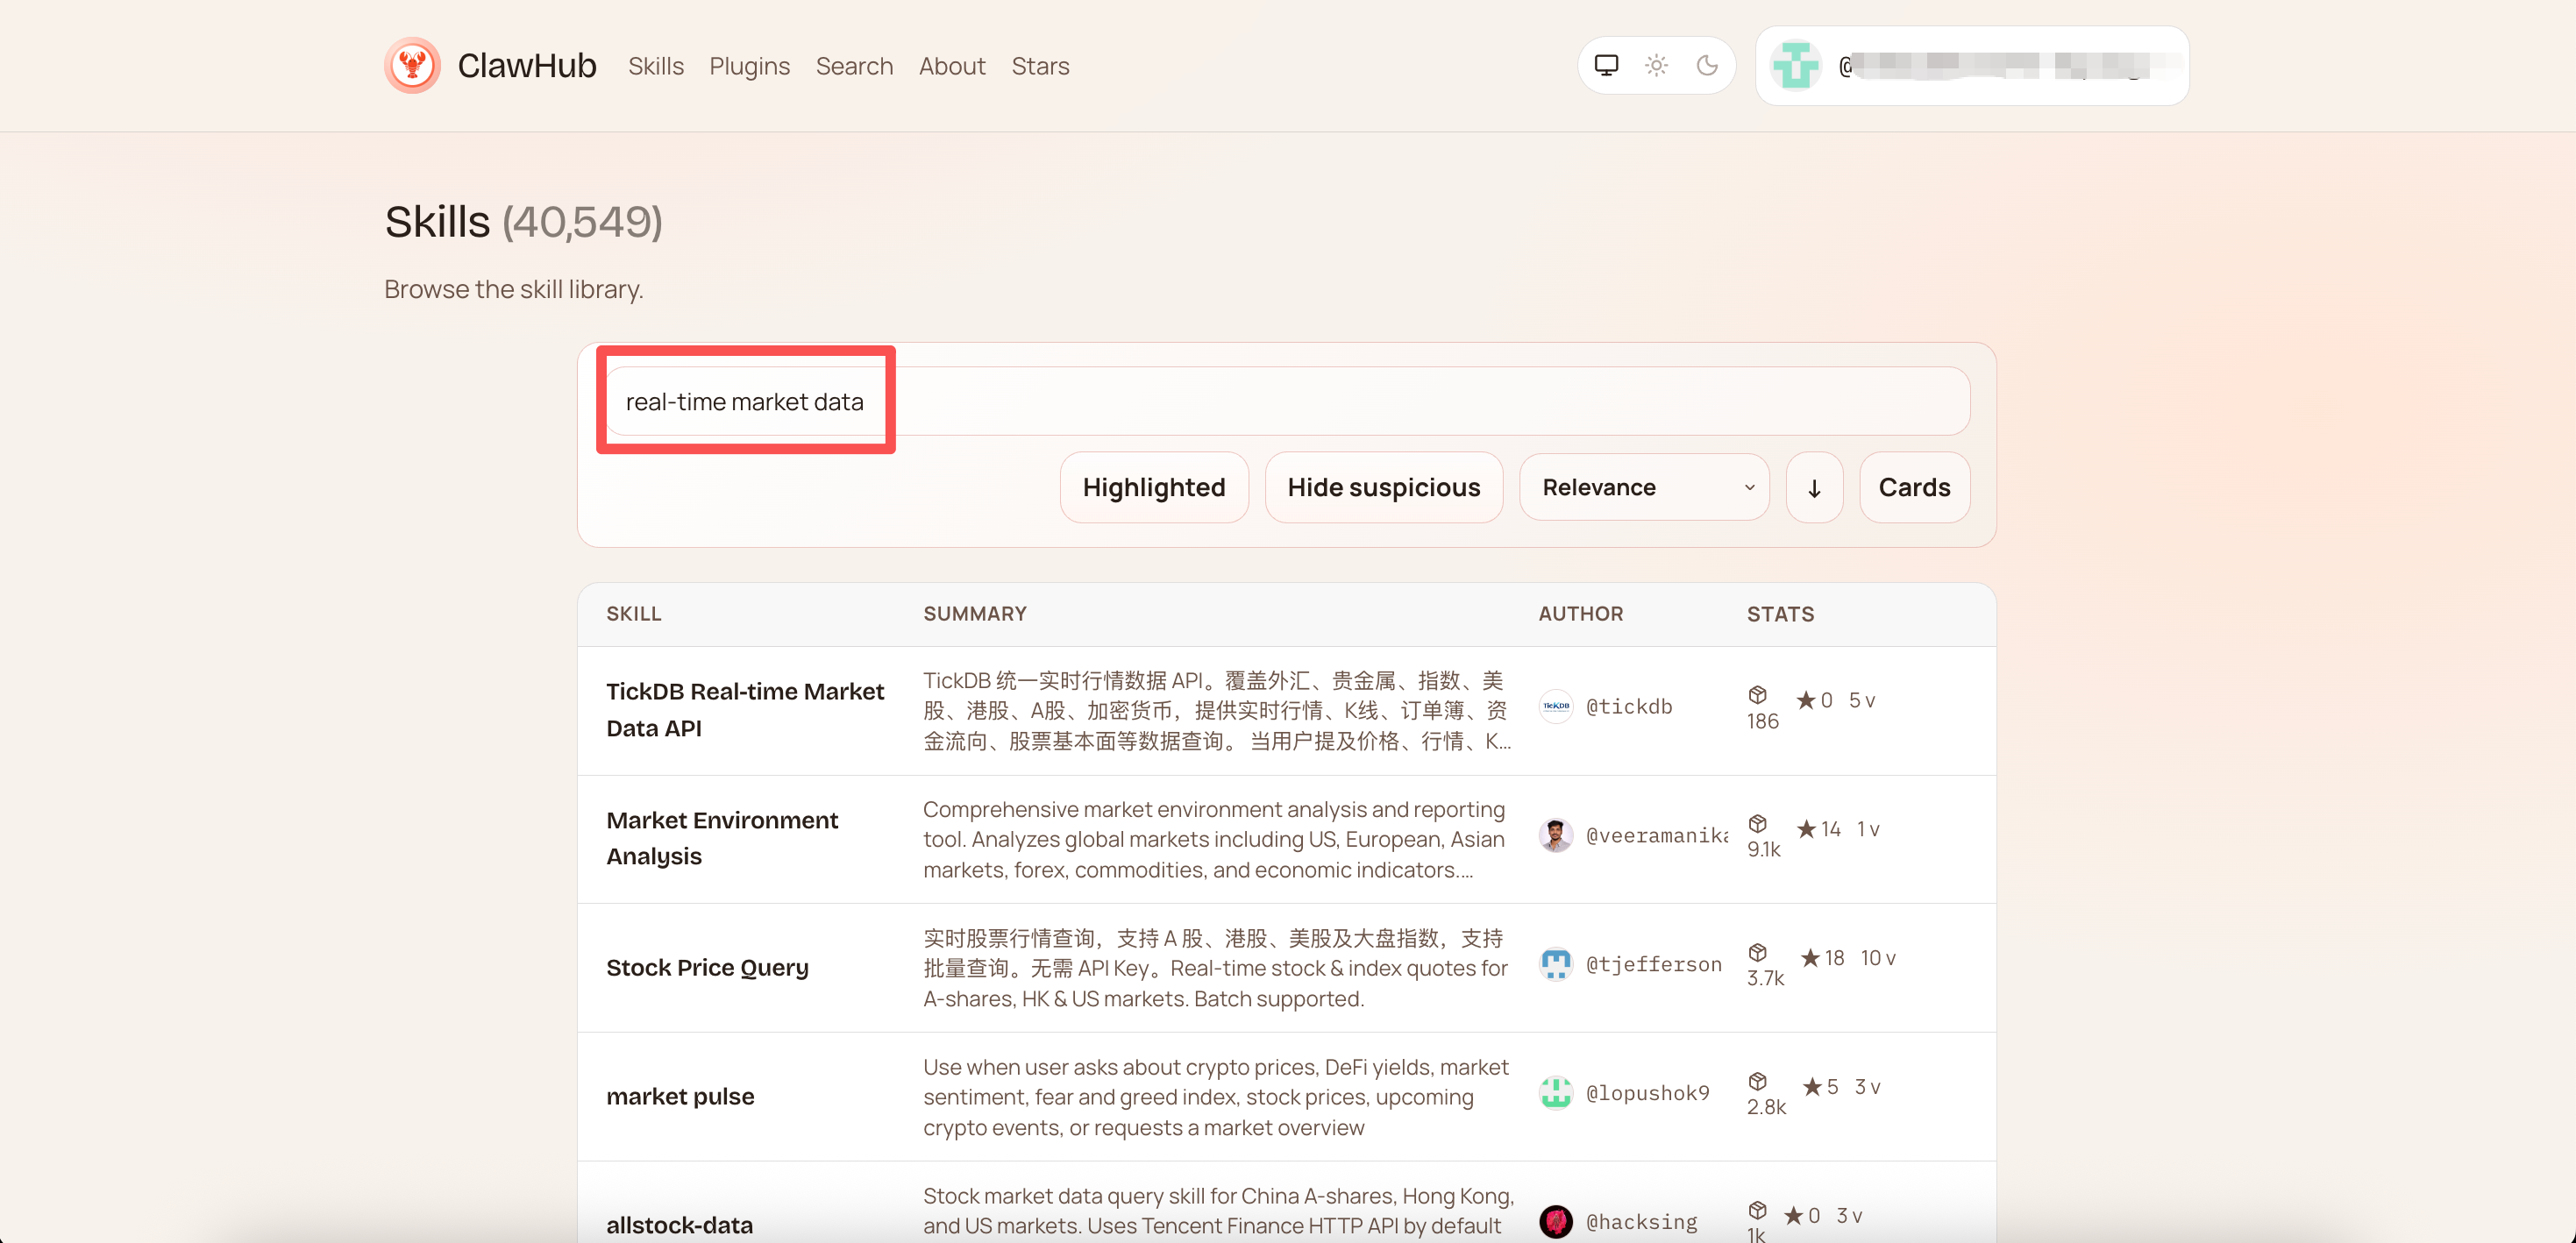Switch to light theme sun icon
2576x1243 pixels.
1656,66
